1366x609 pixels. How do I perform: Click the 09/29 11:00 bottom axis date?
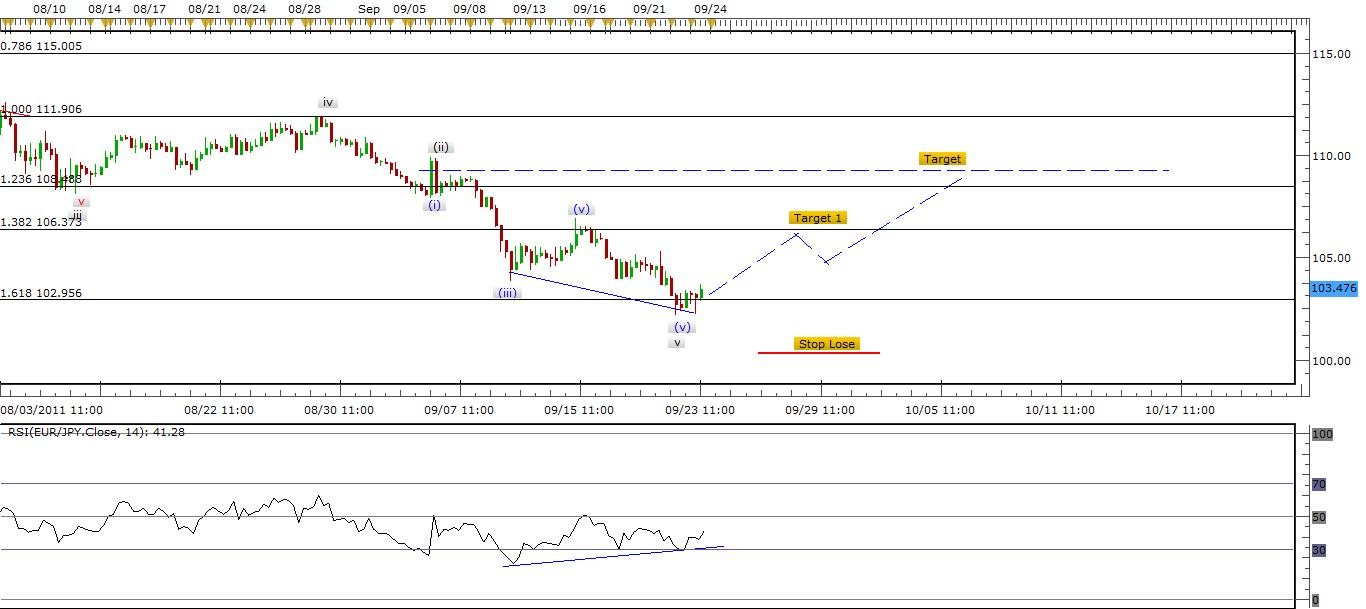pos(820,410)
